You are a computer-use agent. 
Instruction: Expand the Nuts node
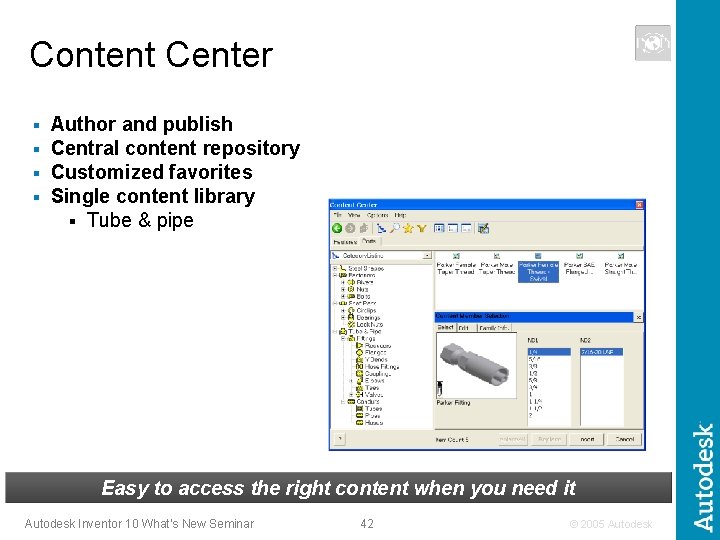click(x=343, y=289)
